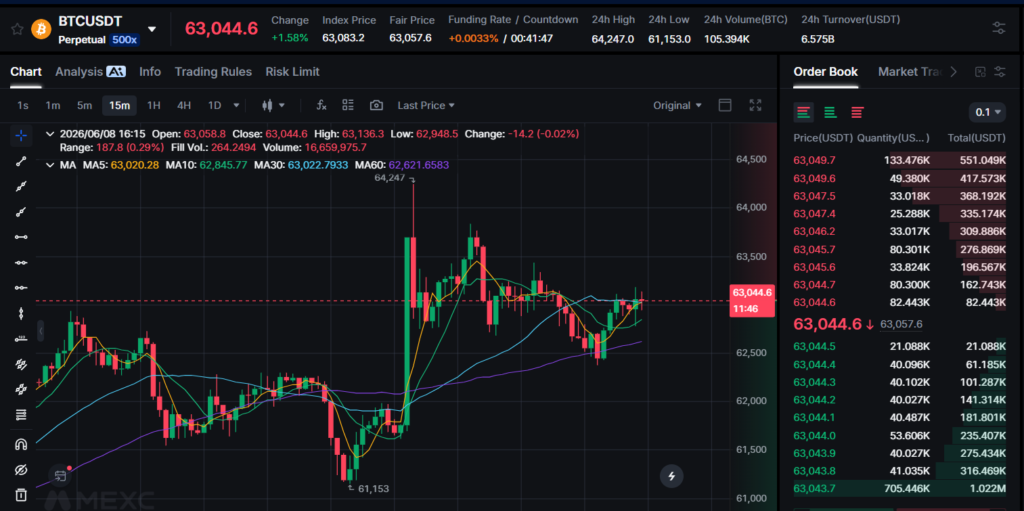Open the trading pair selector arrow beside BTCUSDT

[x=152, y=29]
